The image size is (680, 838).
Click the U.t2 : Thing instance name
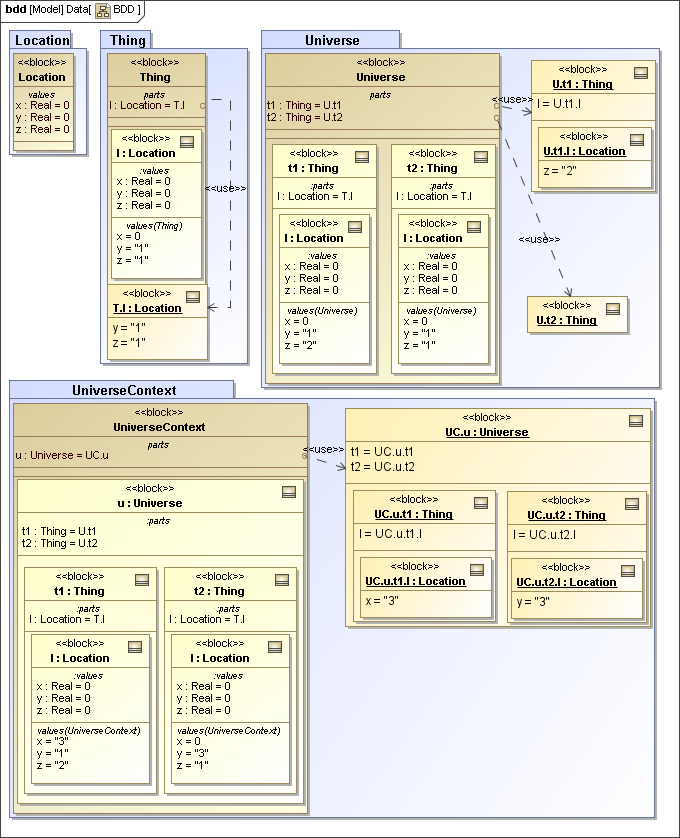[567, 320]
